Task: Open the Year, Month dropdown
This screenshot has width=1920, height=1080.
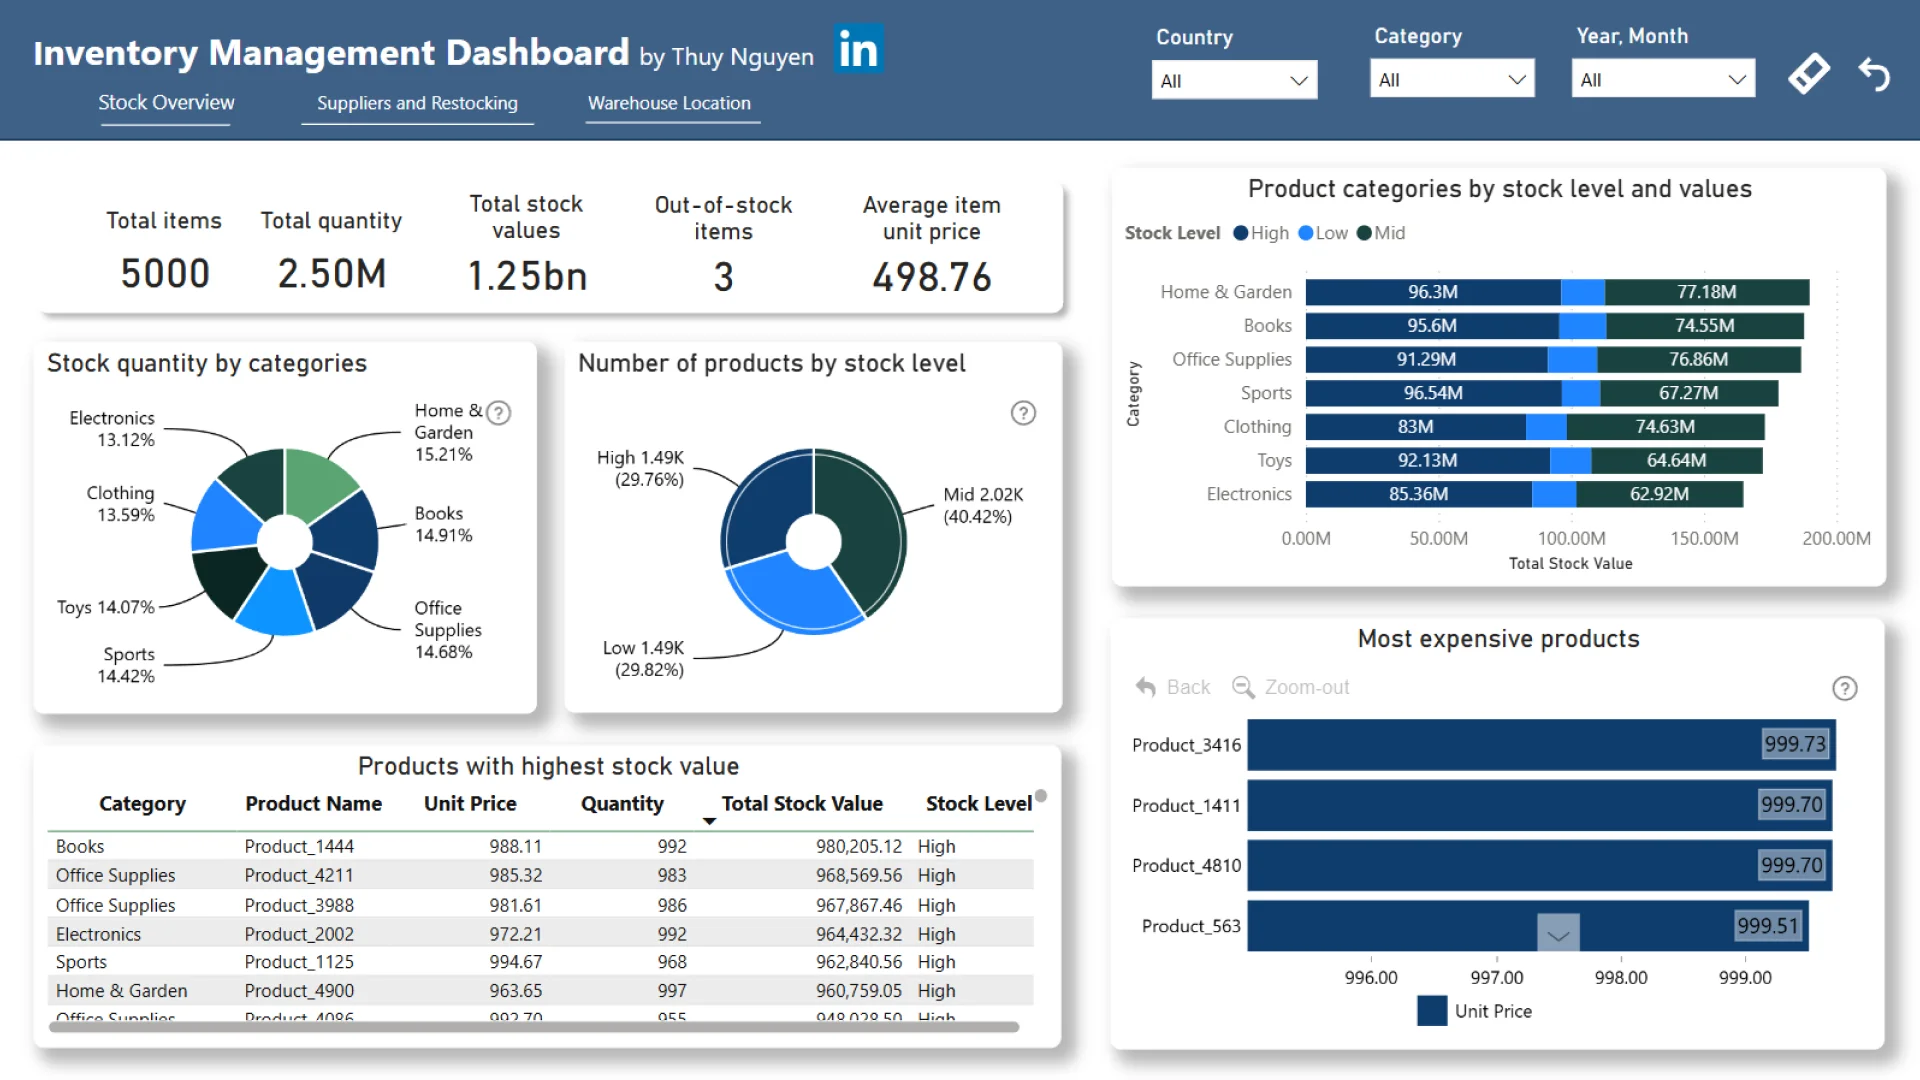Action: (x=1663, y=80)
